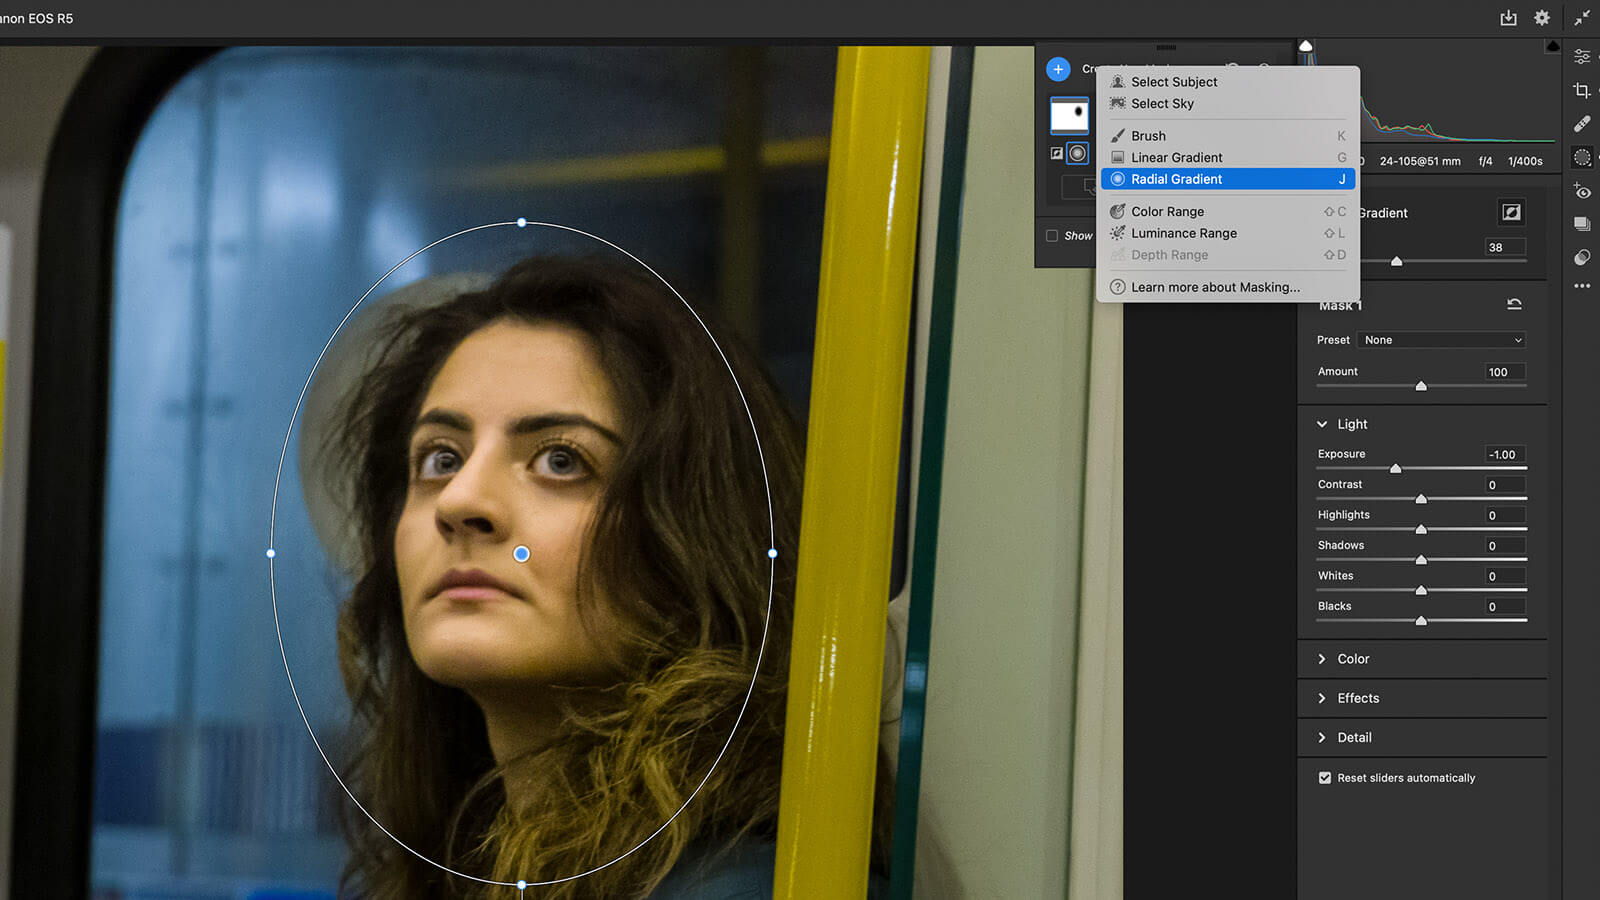Click the Whites slider handle
Viewport: 1600px width, 900px height.
pyautogui.click(x=1421, y=590)
